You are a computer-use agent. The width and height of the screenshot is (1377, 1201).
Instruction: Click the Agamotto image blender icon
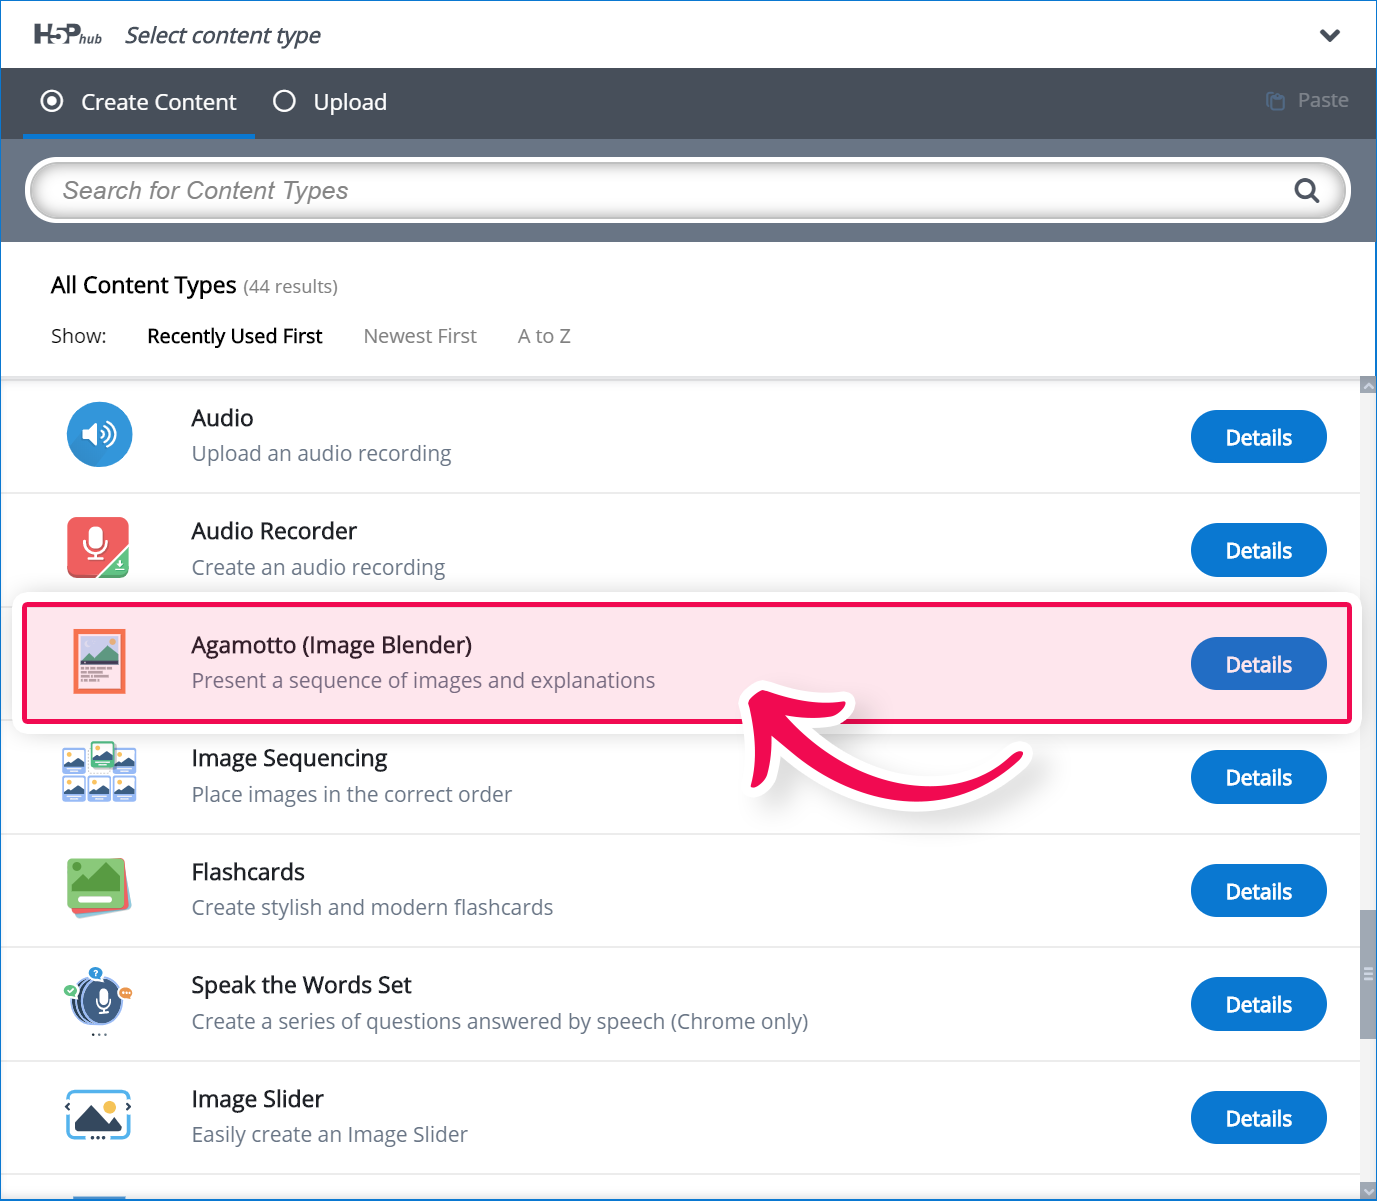(99, 661)
